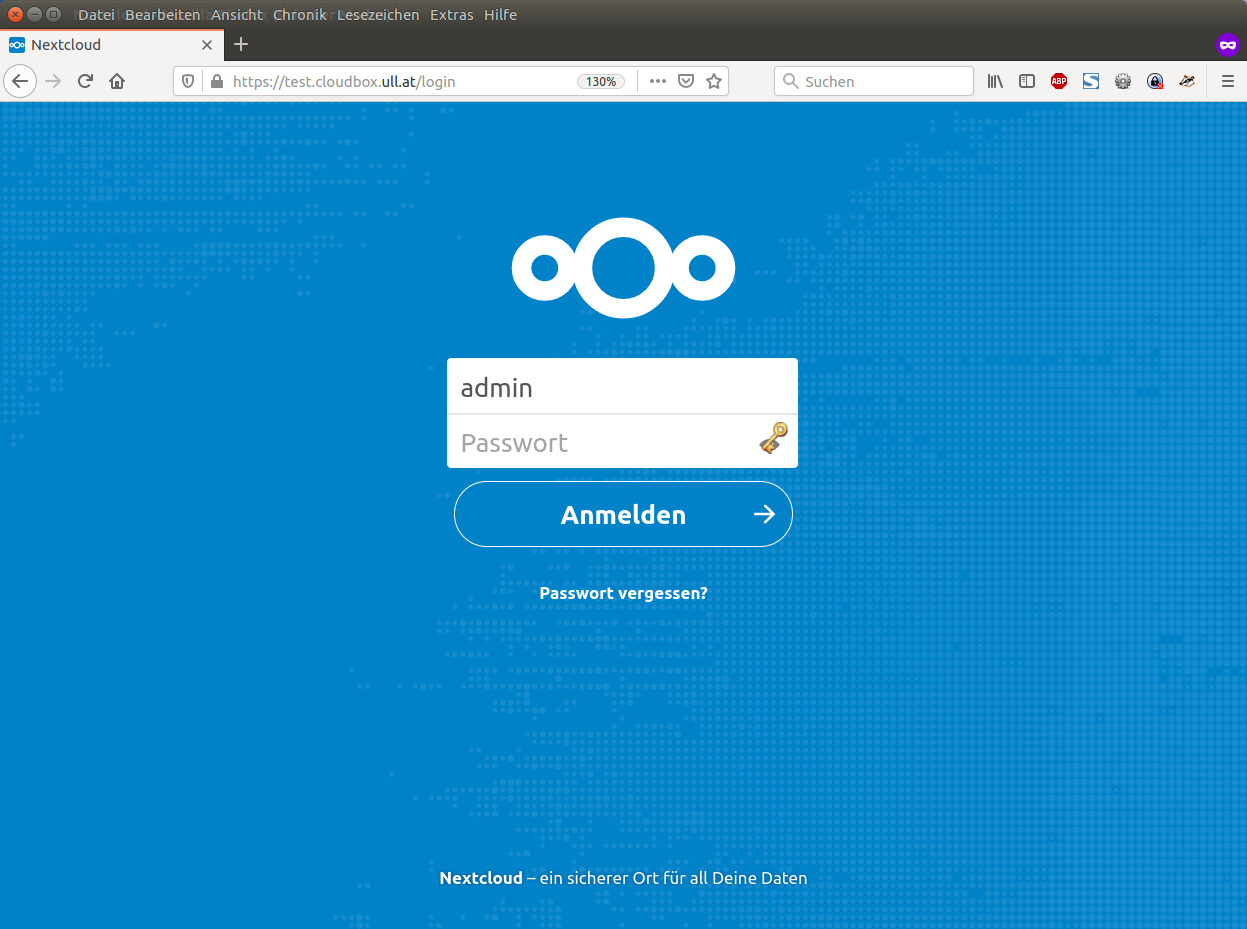Image resolution: width=1247 pixels, height=929 pixels.
Task: Go to the browser home page
Action: (117, 82)
